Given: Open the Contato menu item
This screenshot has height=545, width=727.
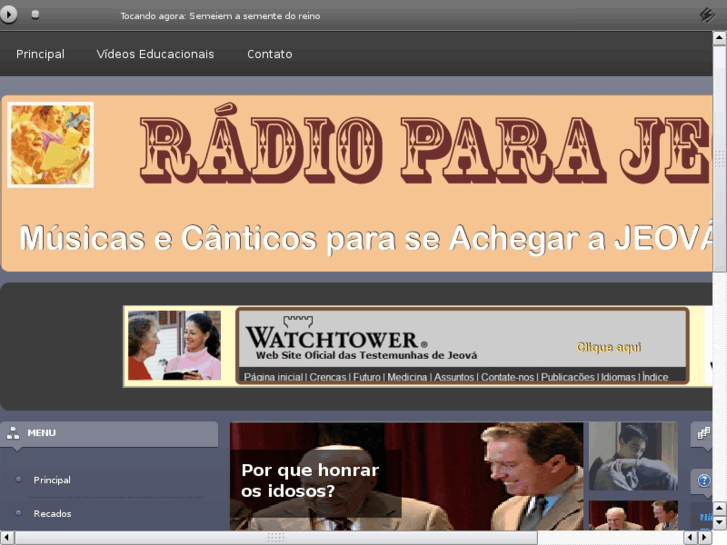Looking at the screenshot, I should coord(270,54).
